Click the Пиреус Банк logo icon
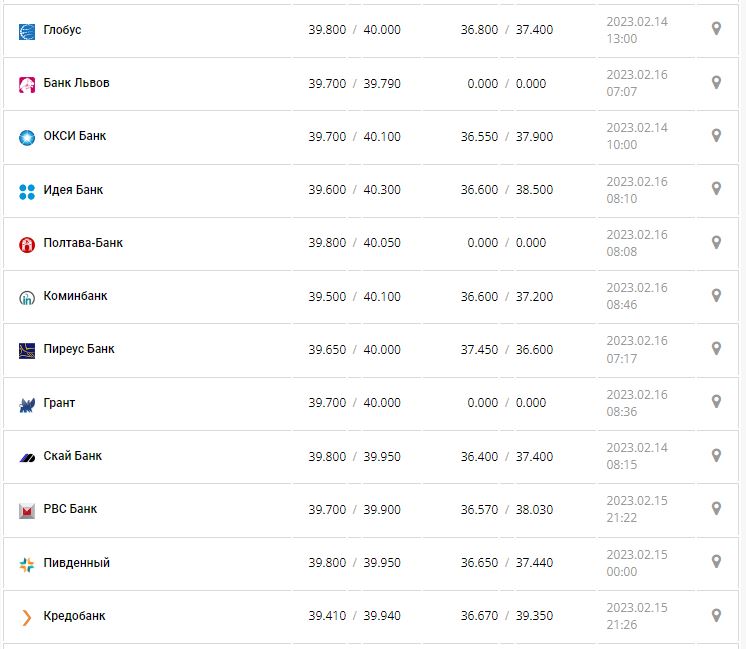 [27, 350]
